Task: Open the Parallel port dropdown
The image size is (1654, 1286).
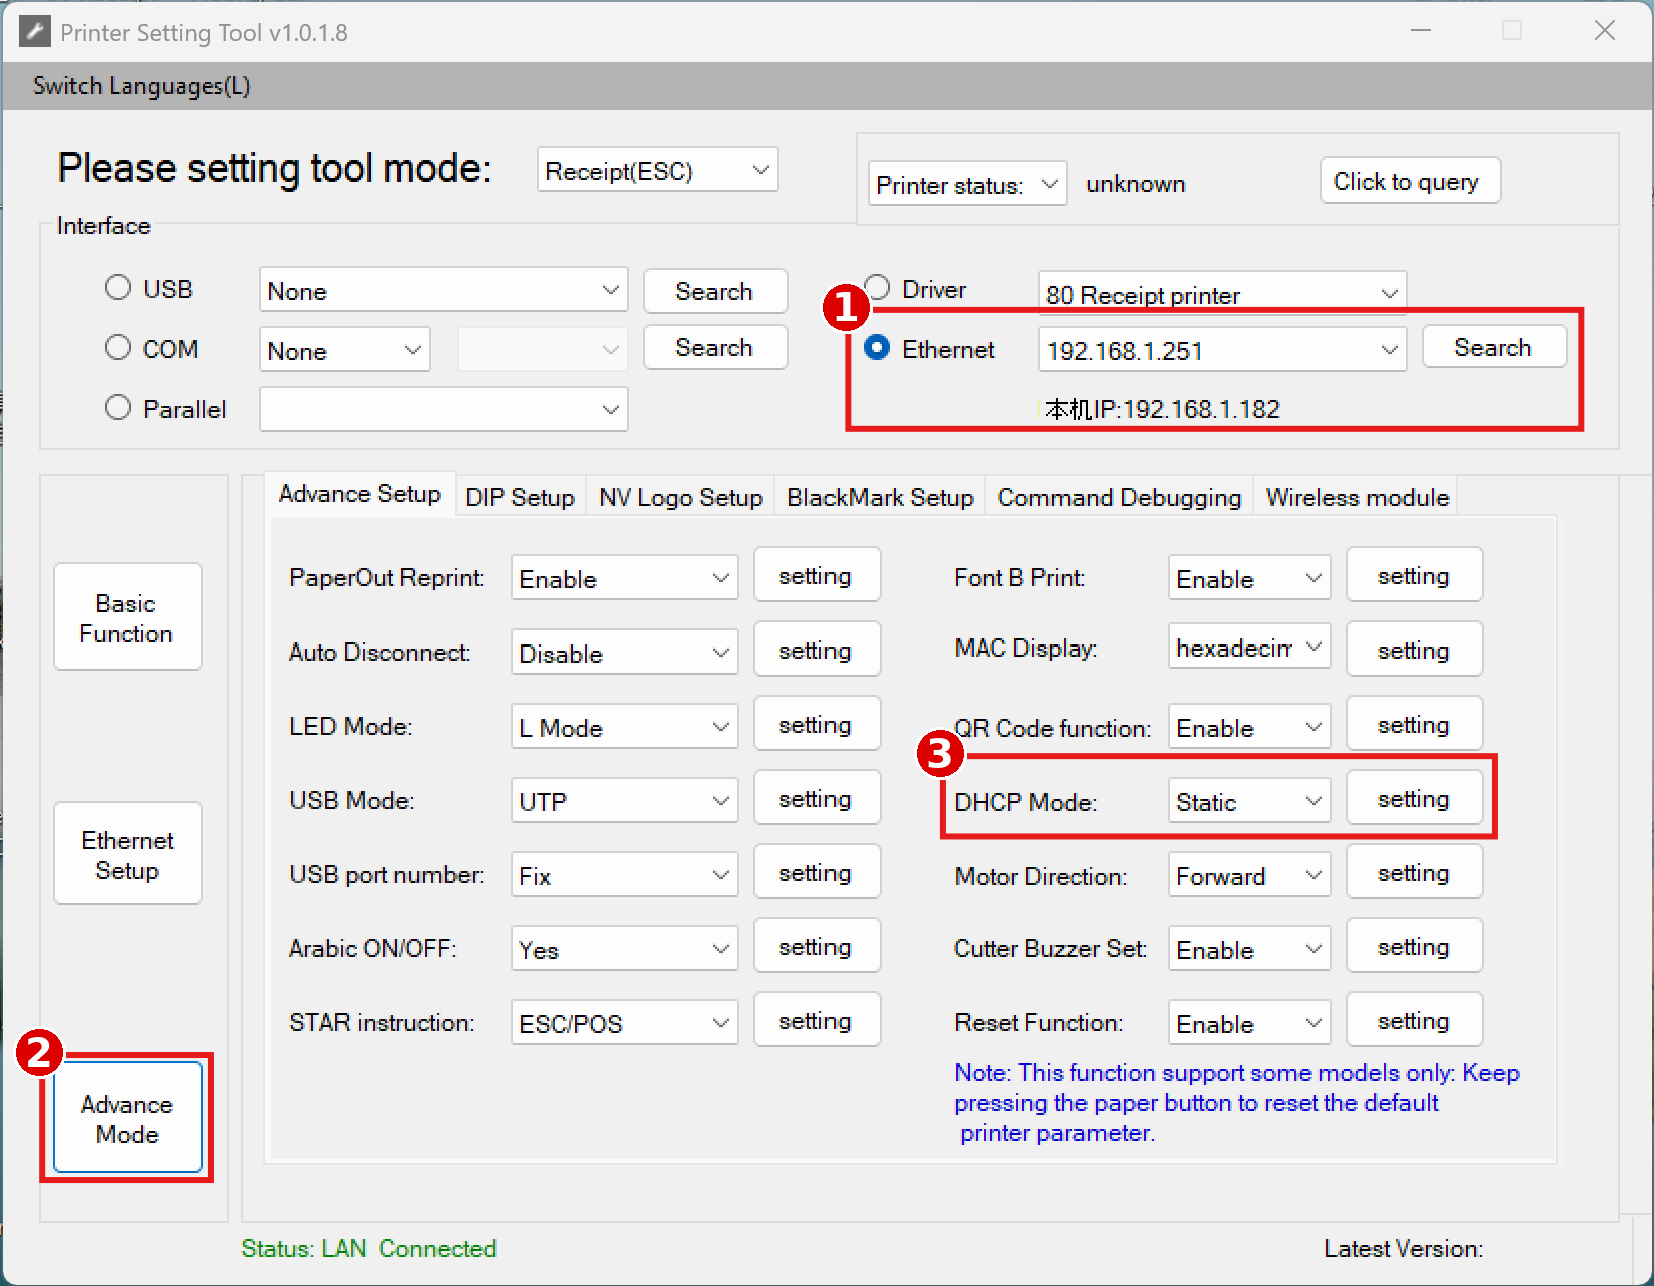Action: point(443,409)
